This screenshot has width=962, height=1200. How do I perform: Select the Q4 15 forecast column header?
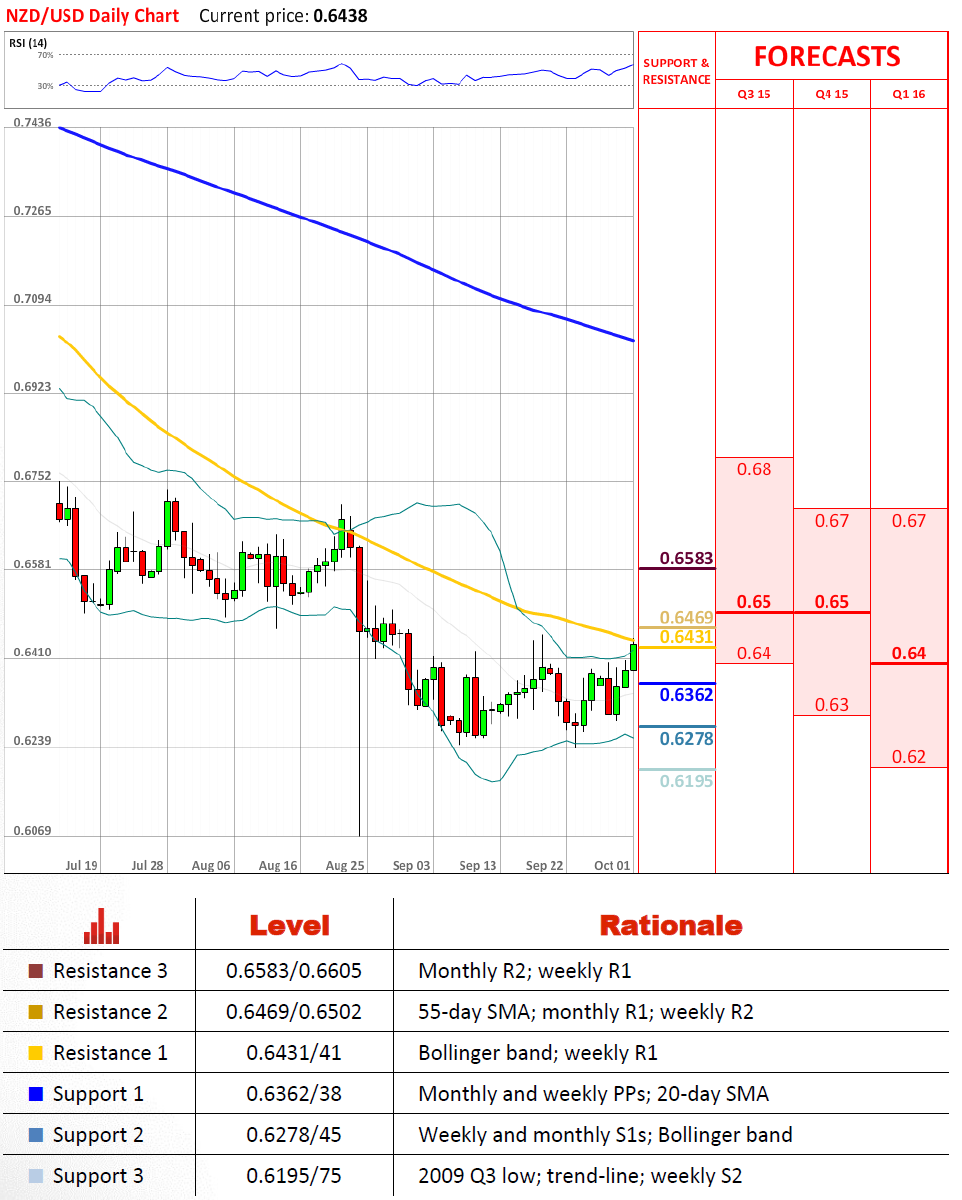click(831, 94)
